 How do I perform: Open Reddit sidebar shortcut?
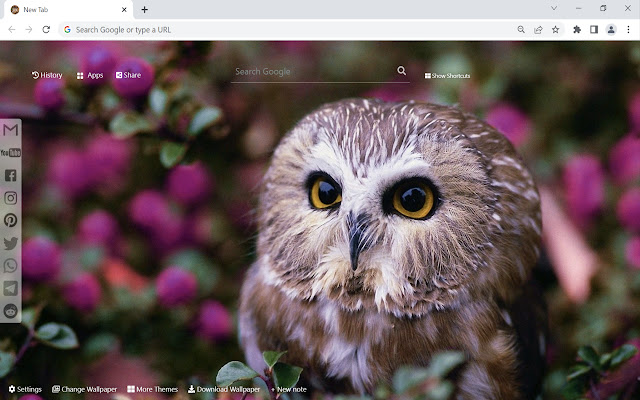point(11,311)
